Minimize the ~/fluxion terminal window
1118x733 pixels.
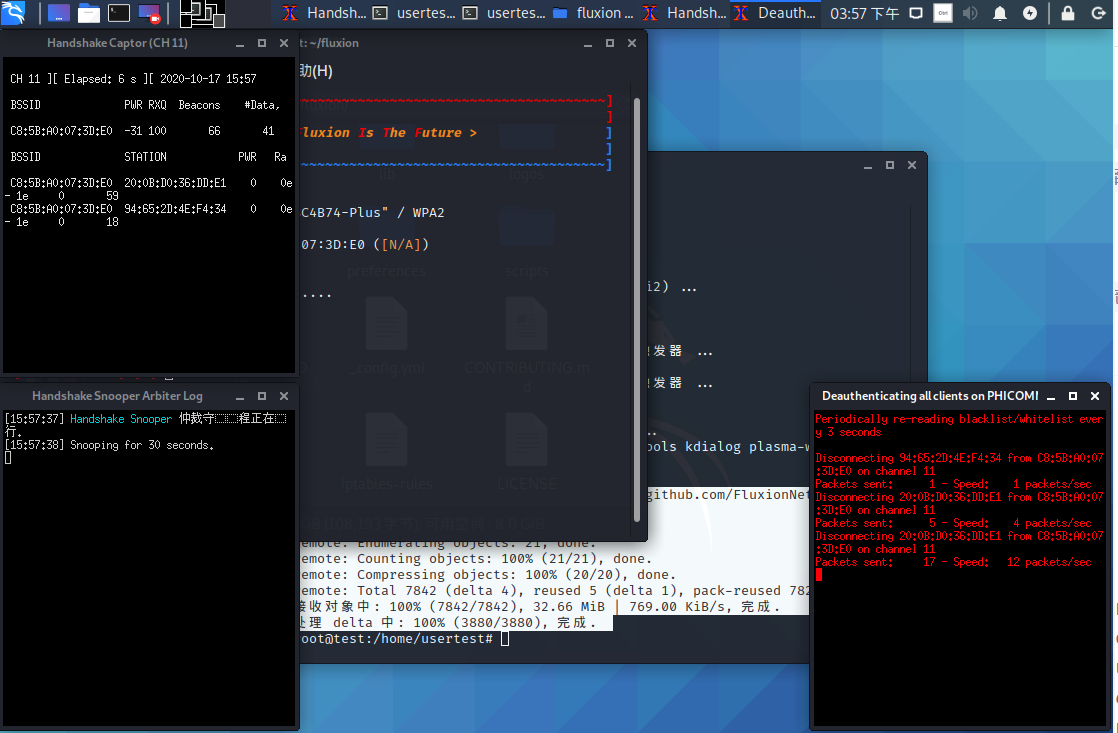(x=588, y=43)
